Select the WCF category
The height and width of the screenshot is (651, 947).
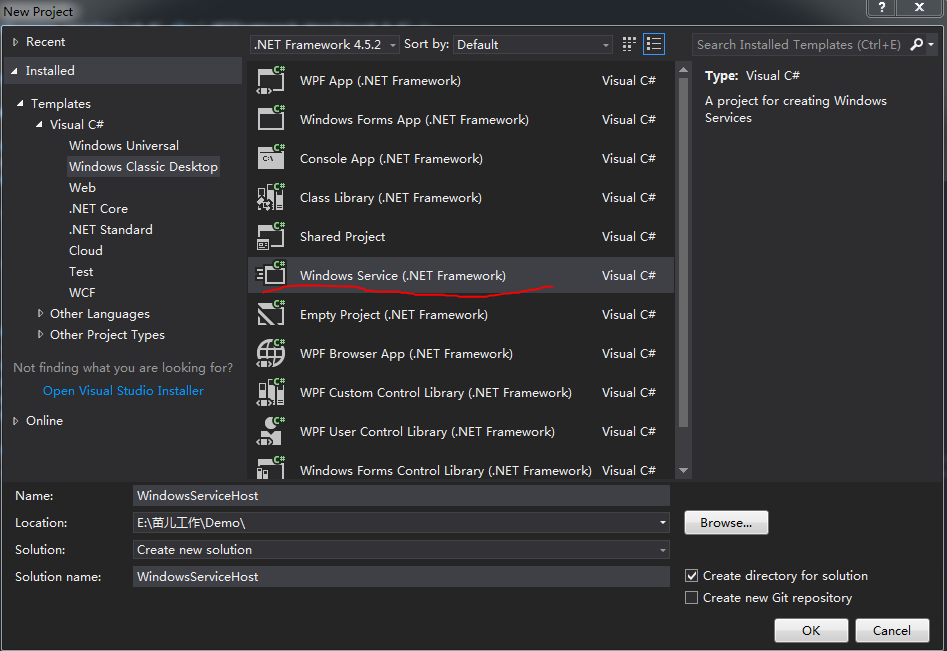[82, 293]
